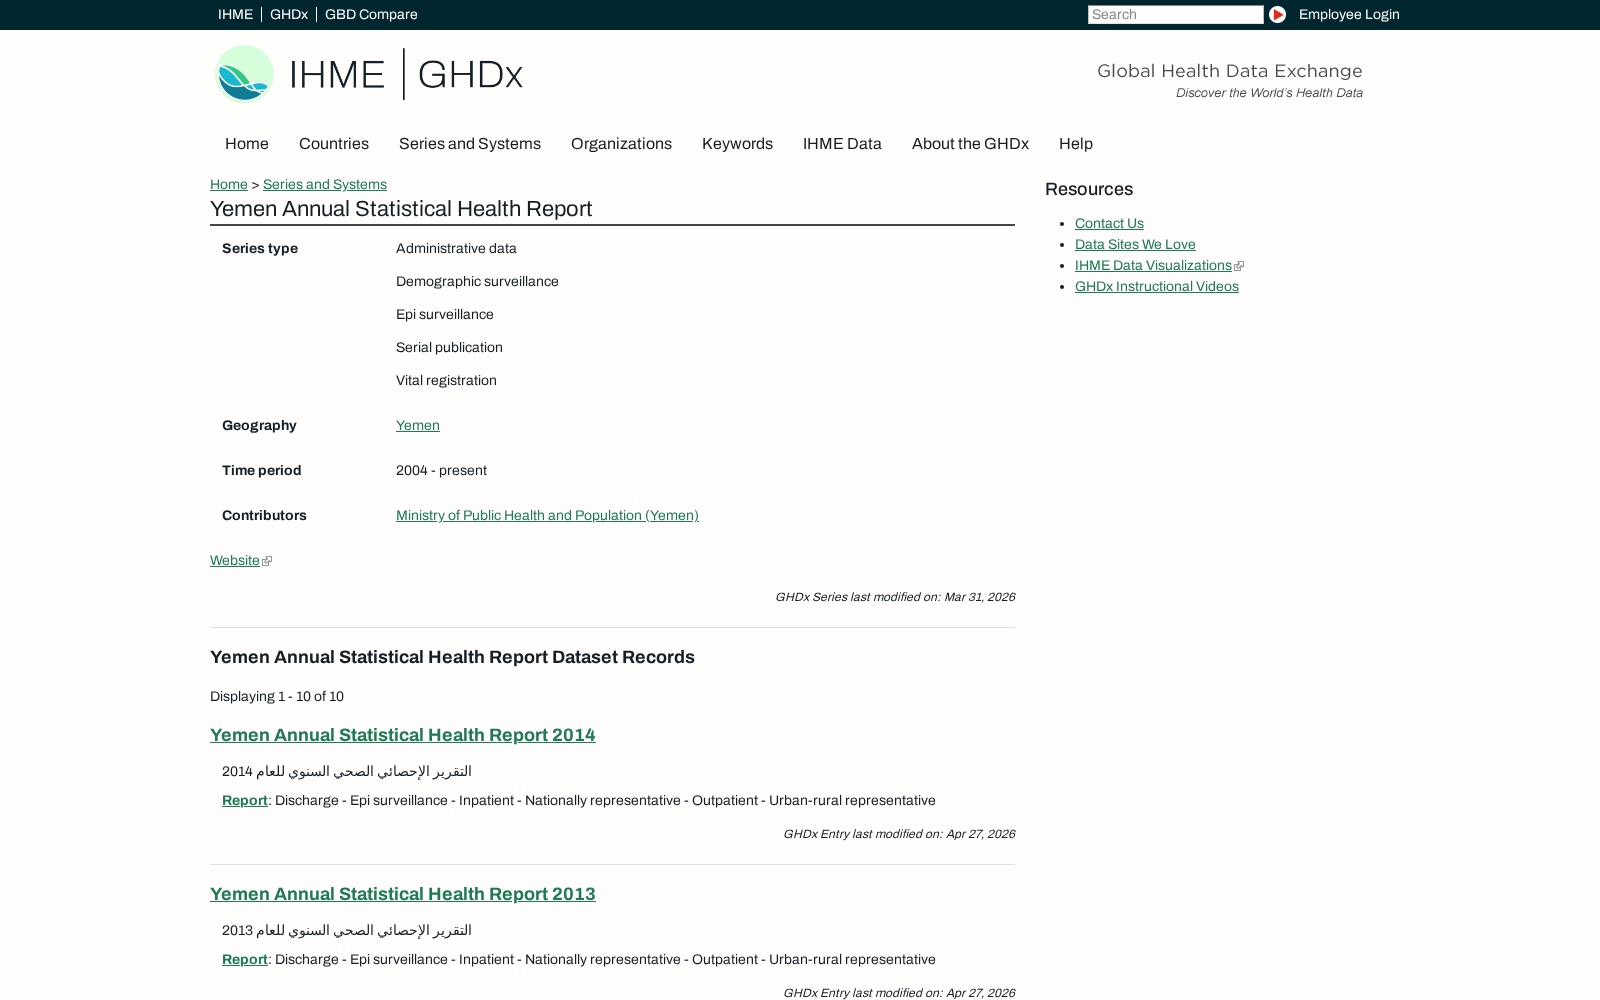
Task: Open Contact Us resource link
Action: click(x=1109, y=223)
